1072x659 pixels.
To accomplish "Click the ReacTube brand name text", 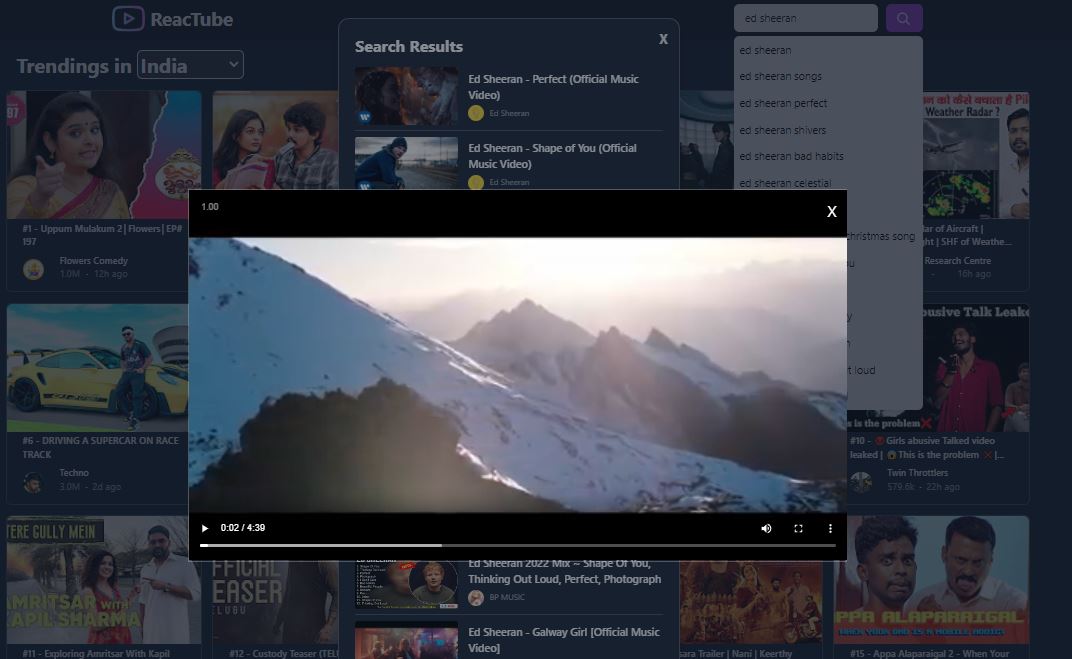I will pyautogui.click(x=191, y=19).
